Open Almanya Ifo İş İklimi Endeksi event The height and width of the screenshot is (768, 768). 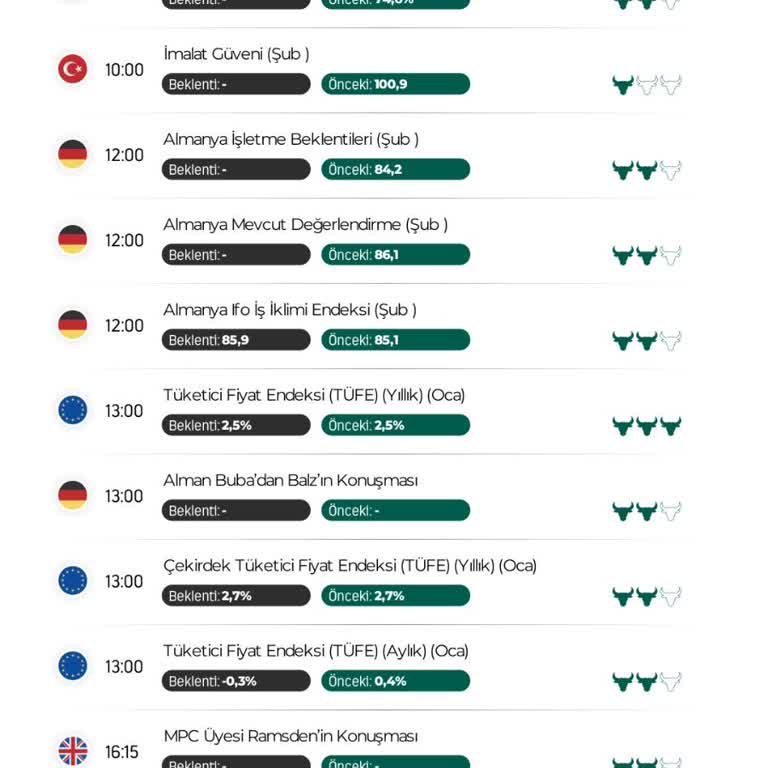289,310
